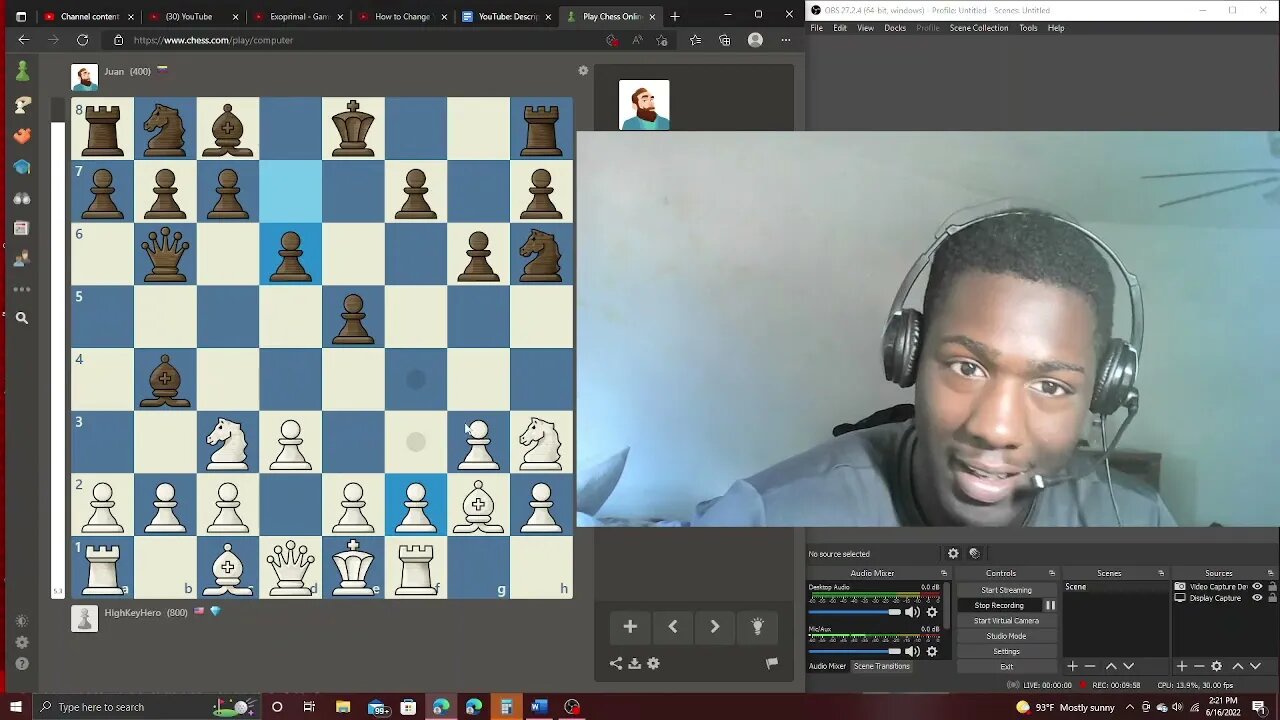The image size is (1280, 720).
Task: Open OBS Settings from Controls panel
Action: coord(1006,651)
